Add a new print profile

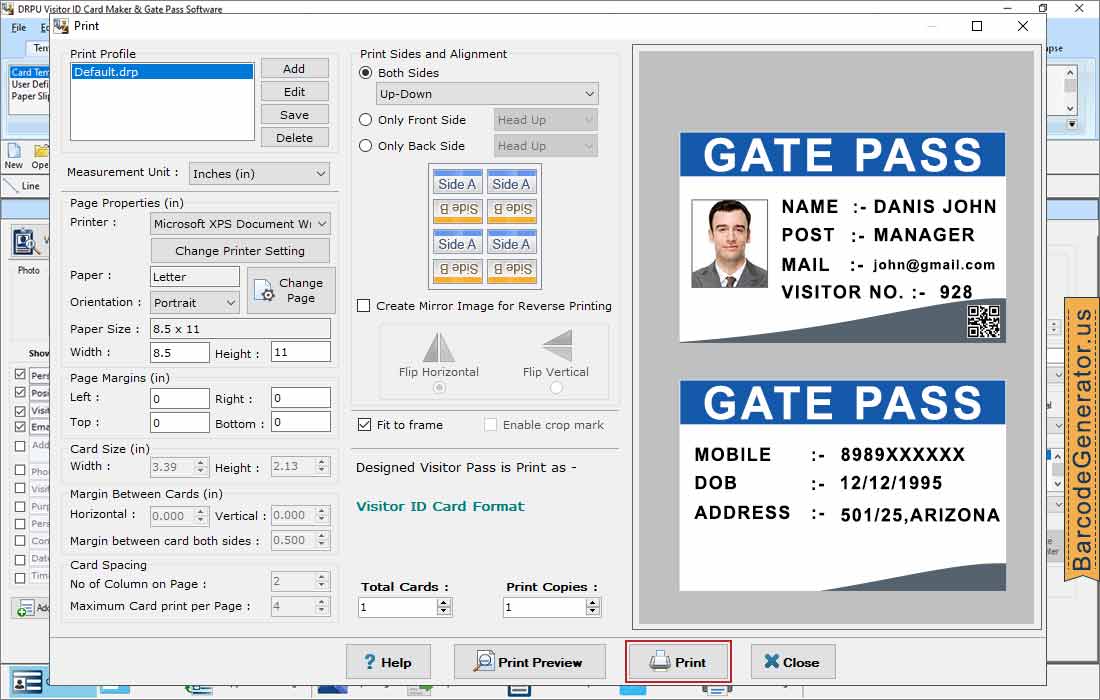[295, 69]
